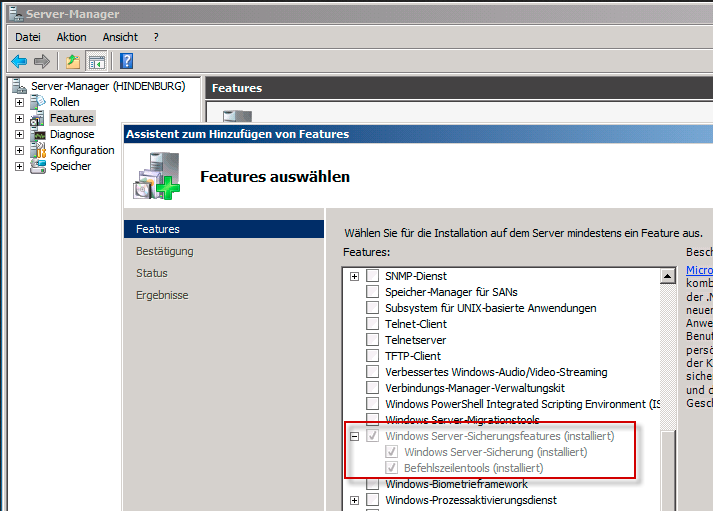Expand the SNMP-Dienst feature entry
This screenshot has width=713, height=511.
point(354,276)
